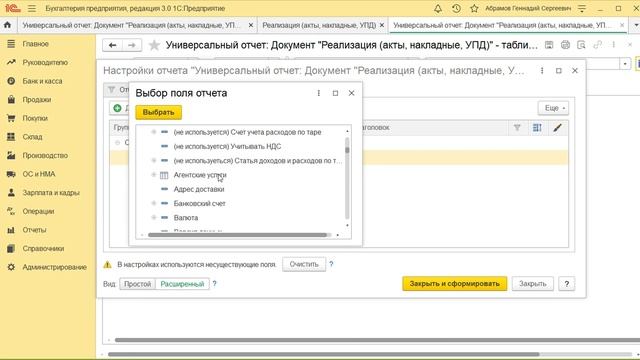Screen dimensions: 640x360
Task: Expand the Банковский счет field
Action: [x=154, y=203]
